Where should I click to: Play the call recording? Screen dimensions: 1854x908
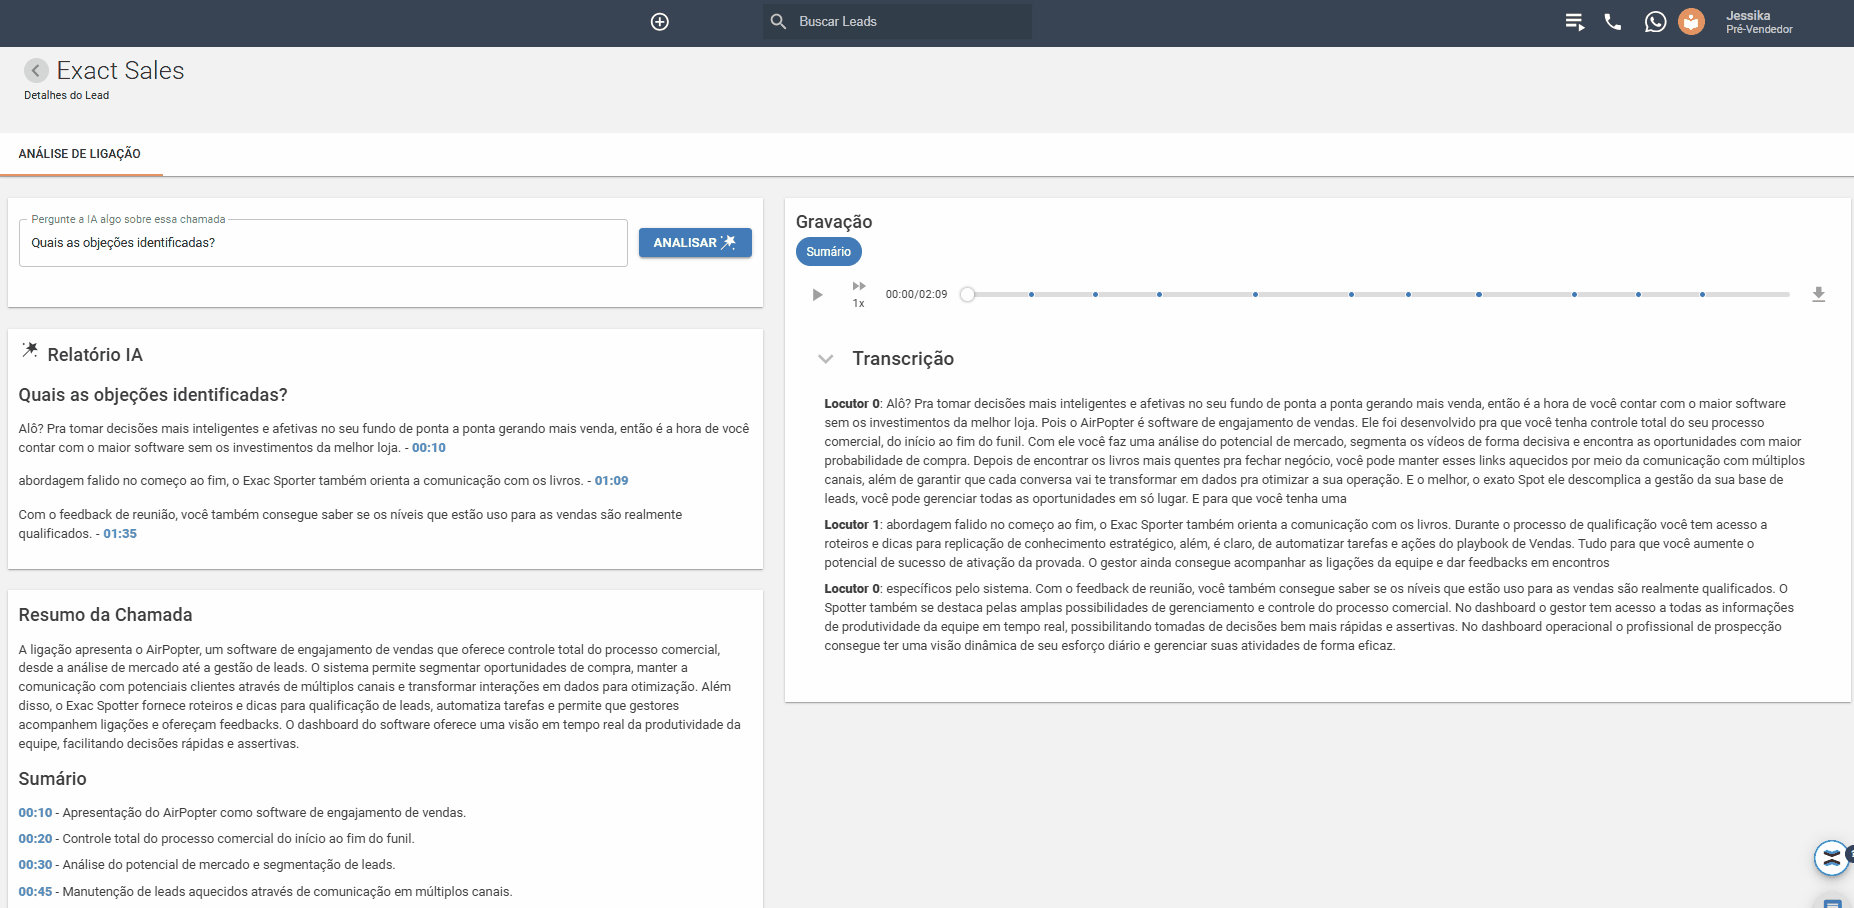click(x=817, y=295)
